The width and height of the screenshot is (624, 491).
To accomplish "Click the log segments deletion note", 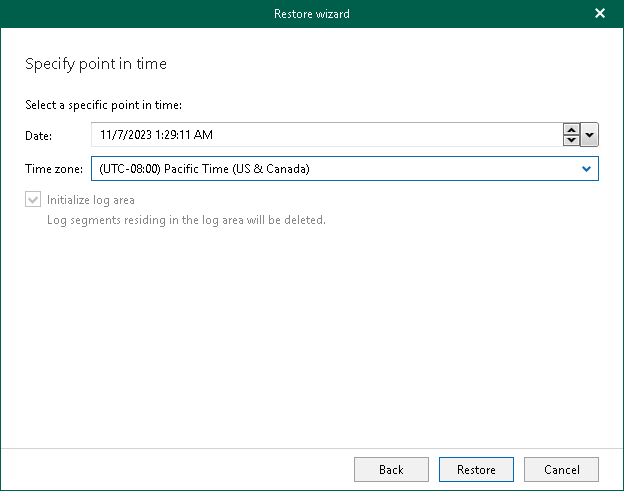I will pos(187,219).
